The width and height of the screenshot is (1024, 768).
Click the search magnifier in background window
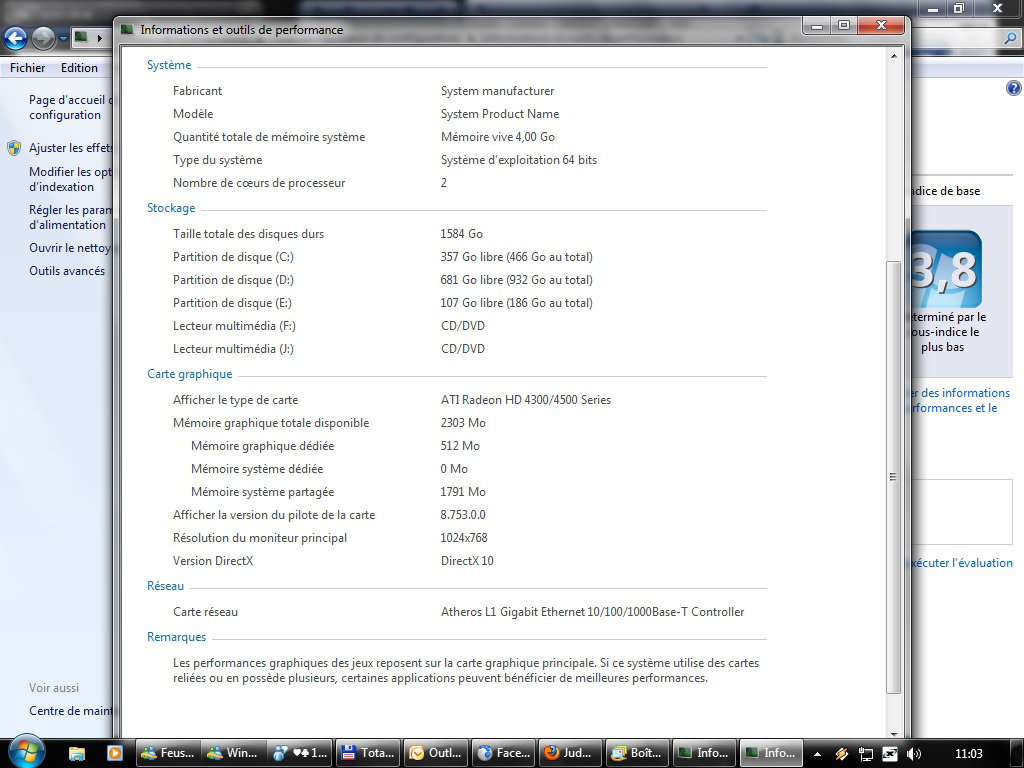coord(1010,38)
